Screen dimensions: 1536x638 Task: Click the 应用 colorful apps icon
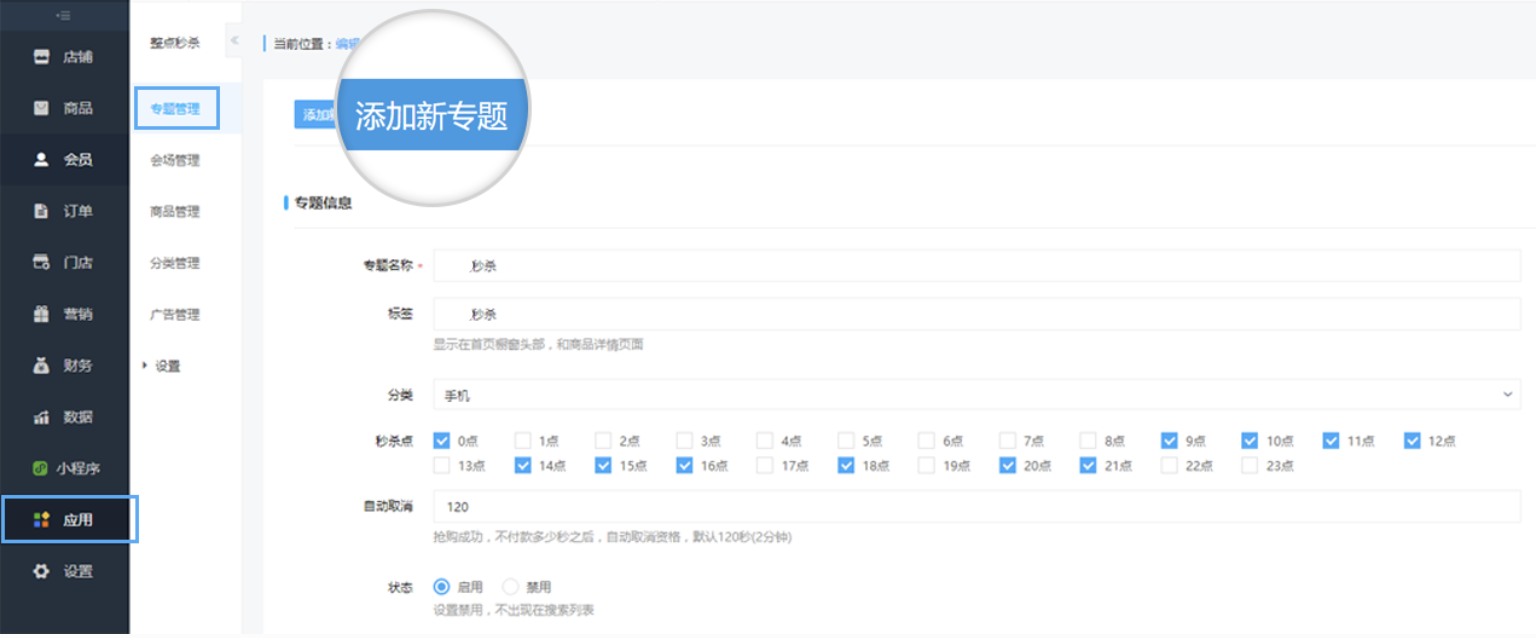41,520
